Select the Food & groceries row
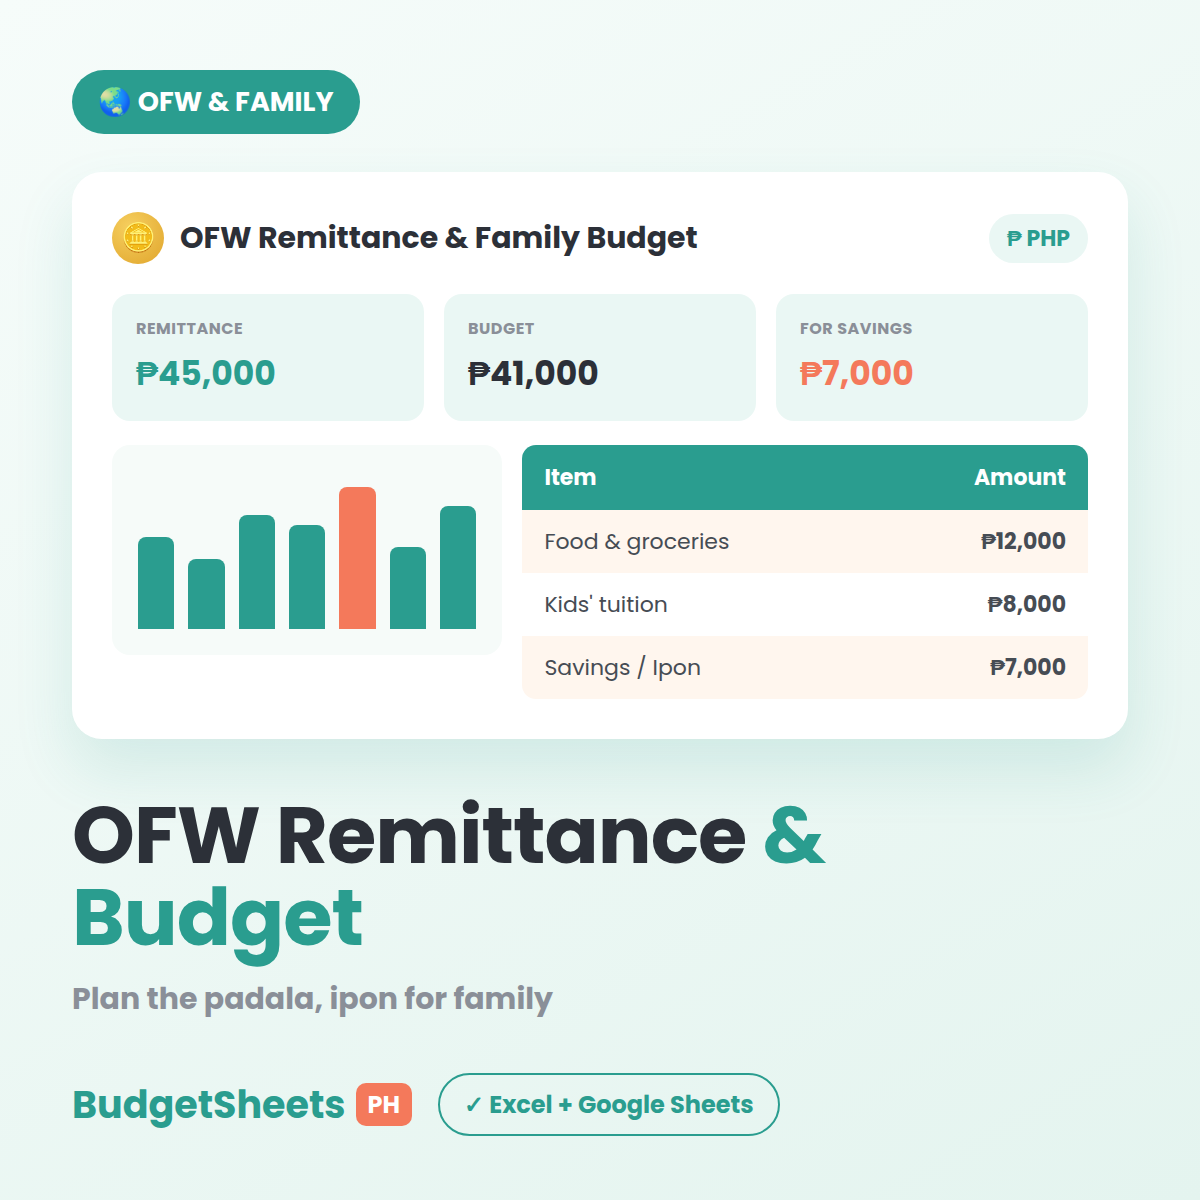Screen dimensions: 1200x1200 (x=805, y=541)
